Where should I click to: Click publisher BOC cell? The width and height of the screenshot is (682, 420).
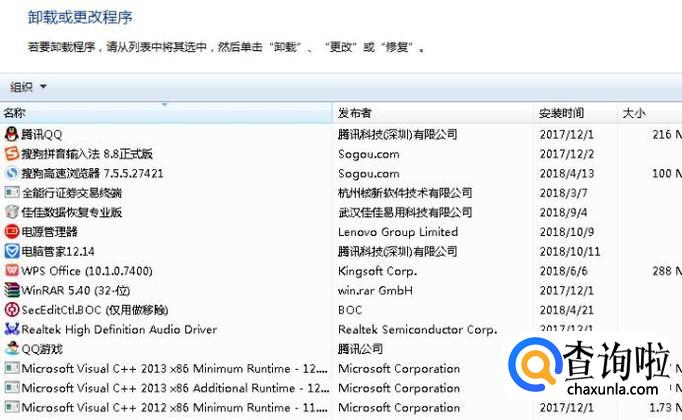point(350,310)
